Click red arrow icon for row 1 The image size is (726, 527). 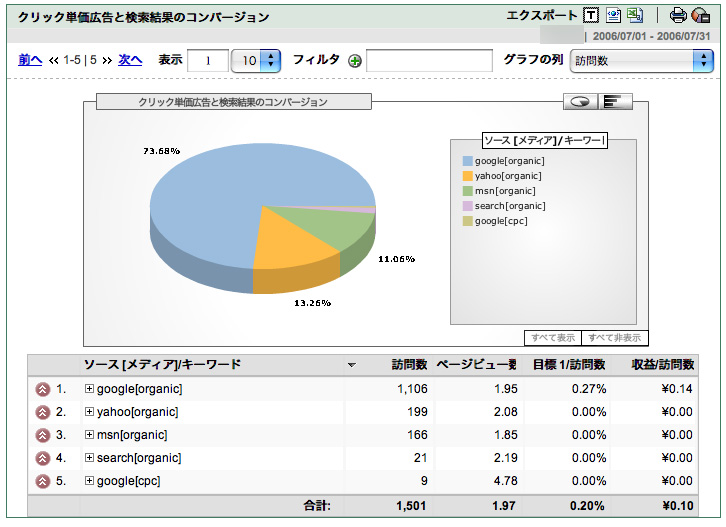click(x=43, y=389)
